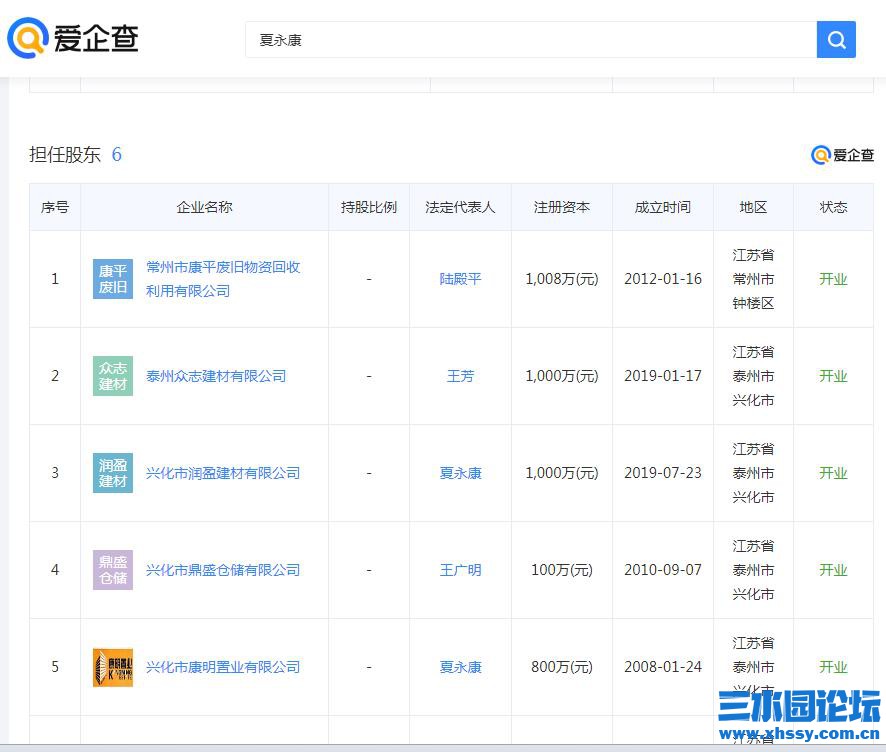Open 兴化市康明置业有限公司 company link
The image size is (886, 752).
coord(223,667)
